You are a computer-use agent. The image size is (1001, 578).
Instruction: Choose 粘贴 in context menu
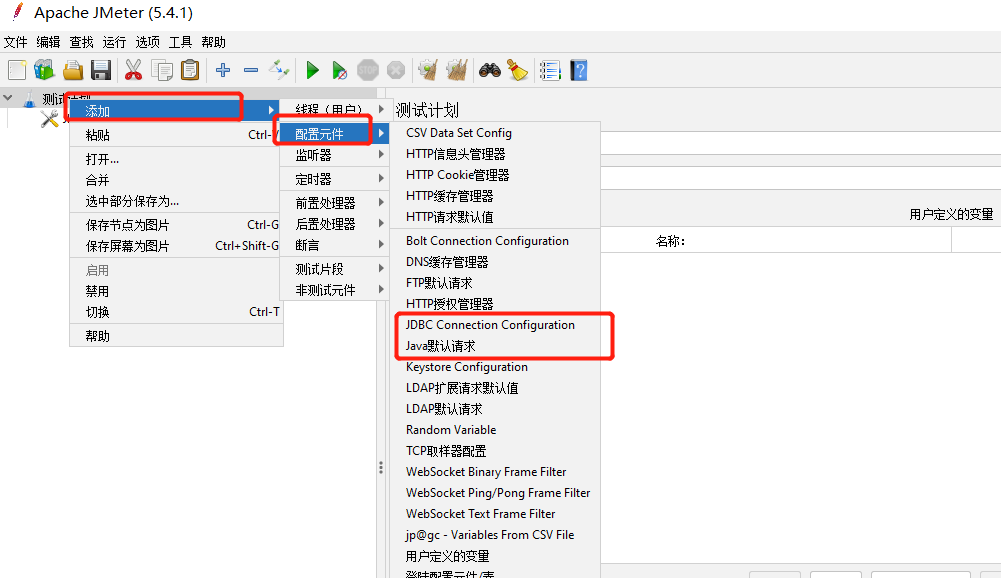175,135
